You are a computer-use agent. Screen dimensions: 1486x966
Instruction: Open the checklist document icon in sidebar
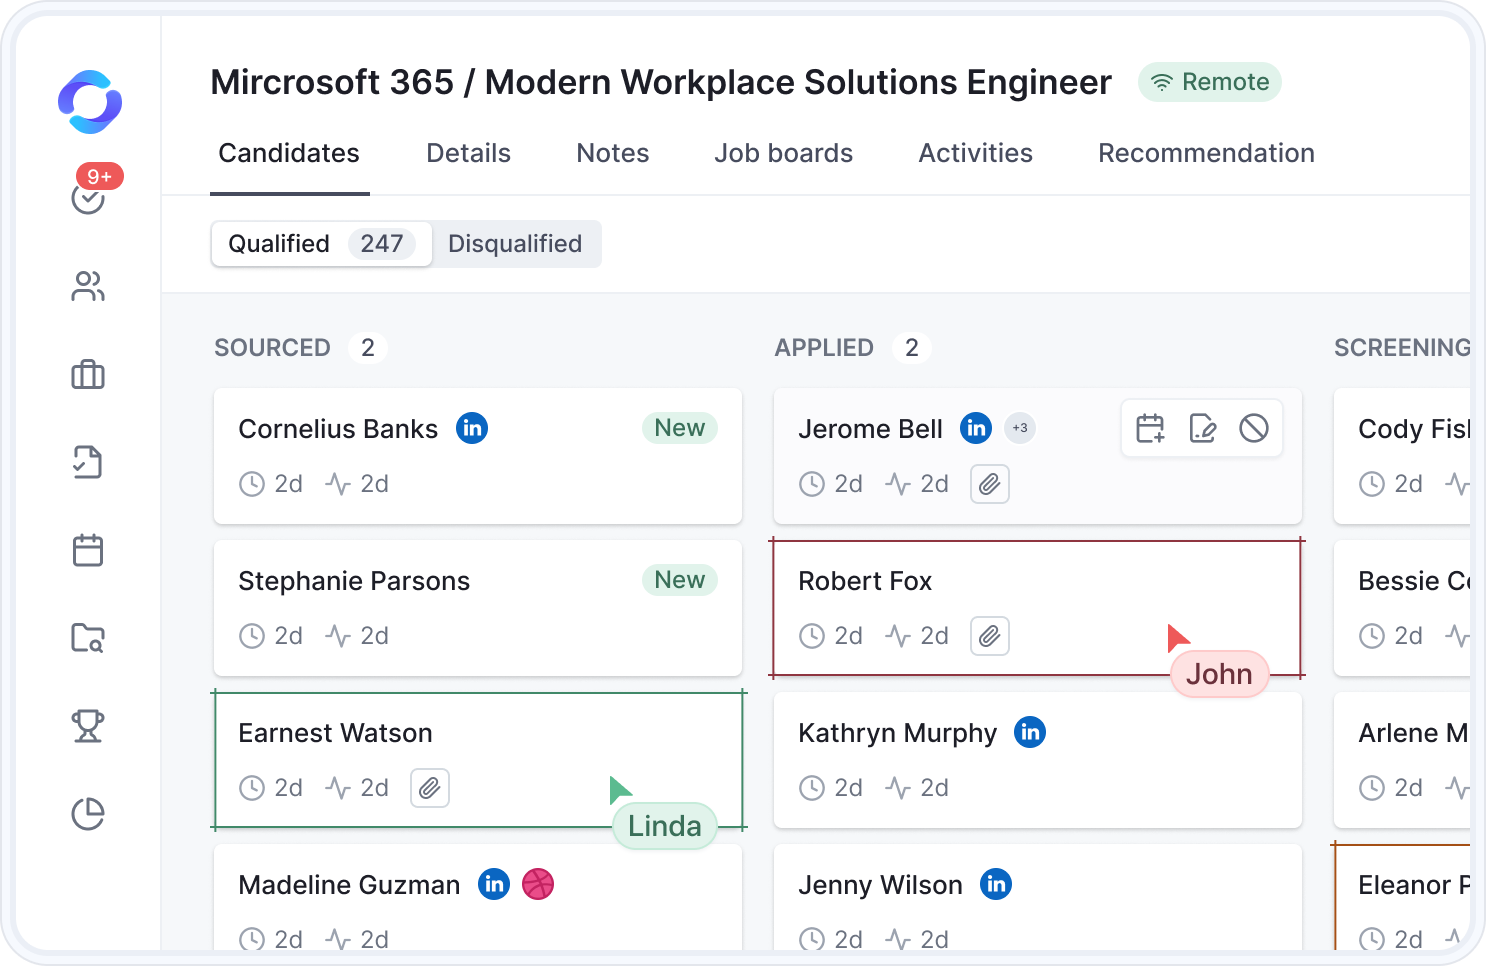click(x=88, y=462)
